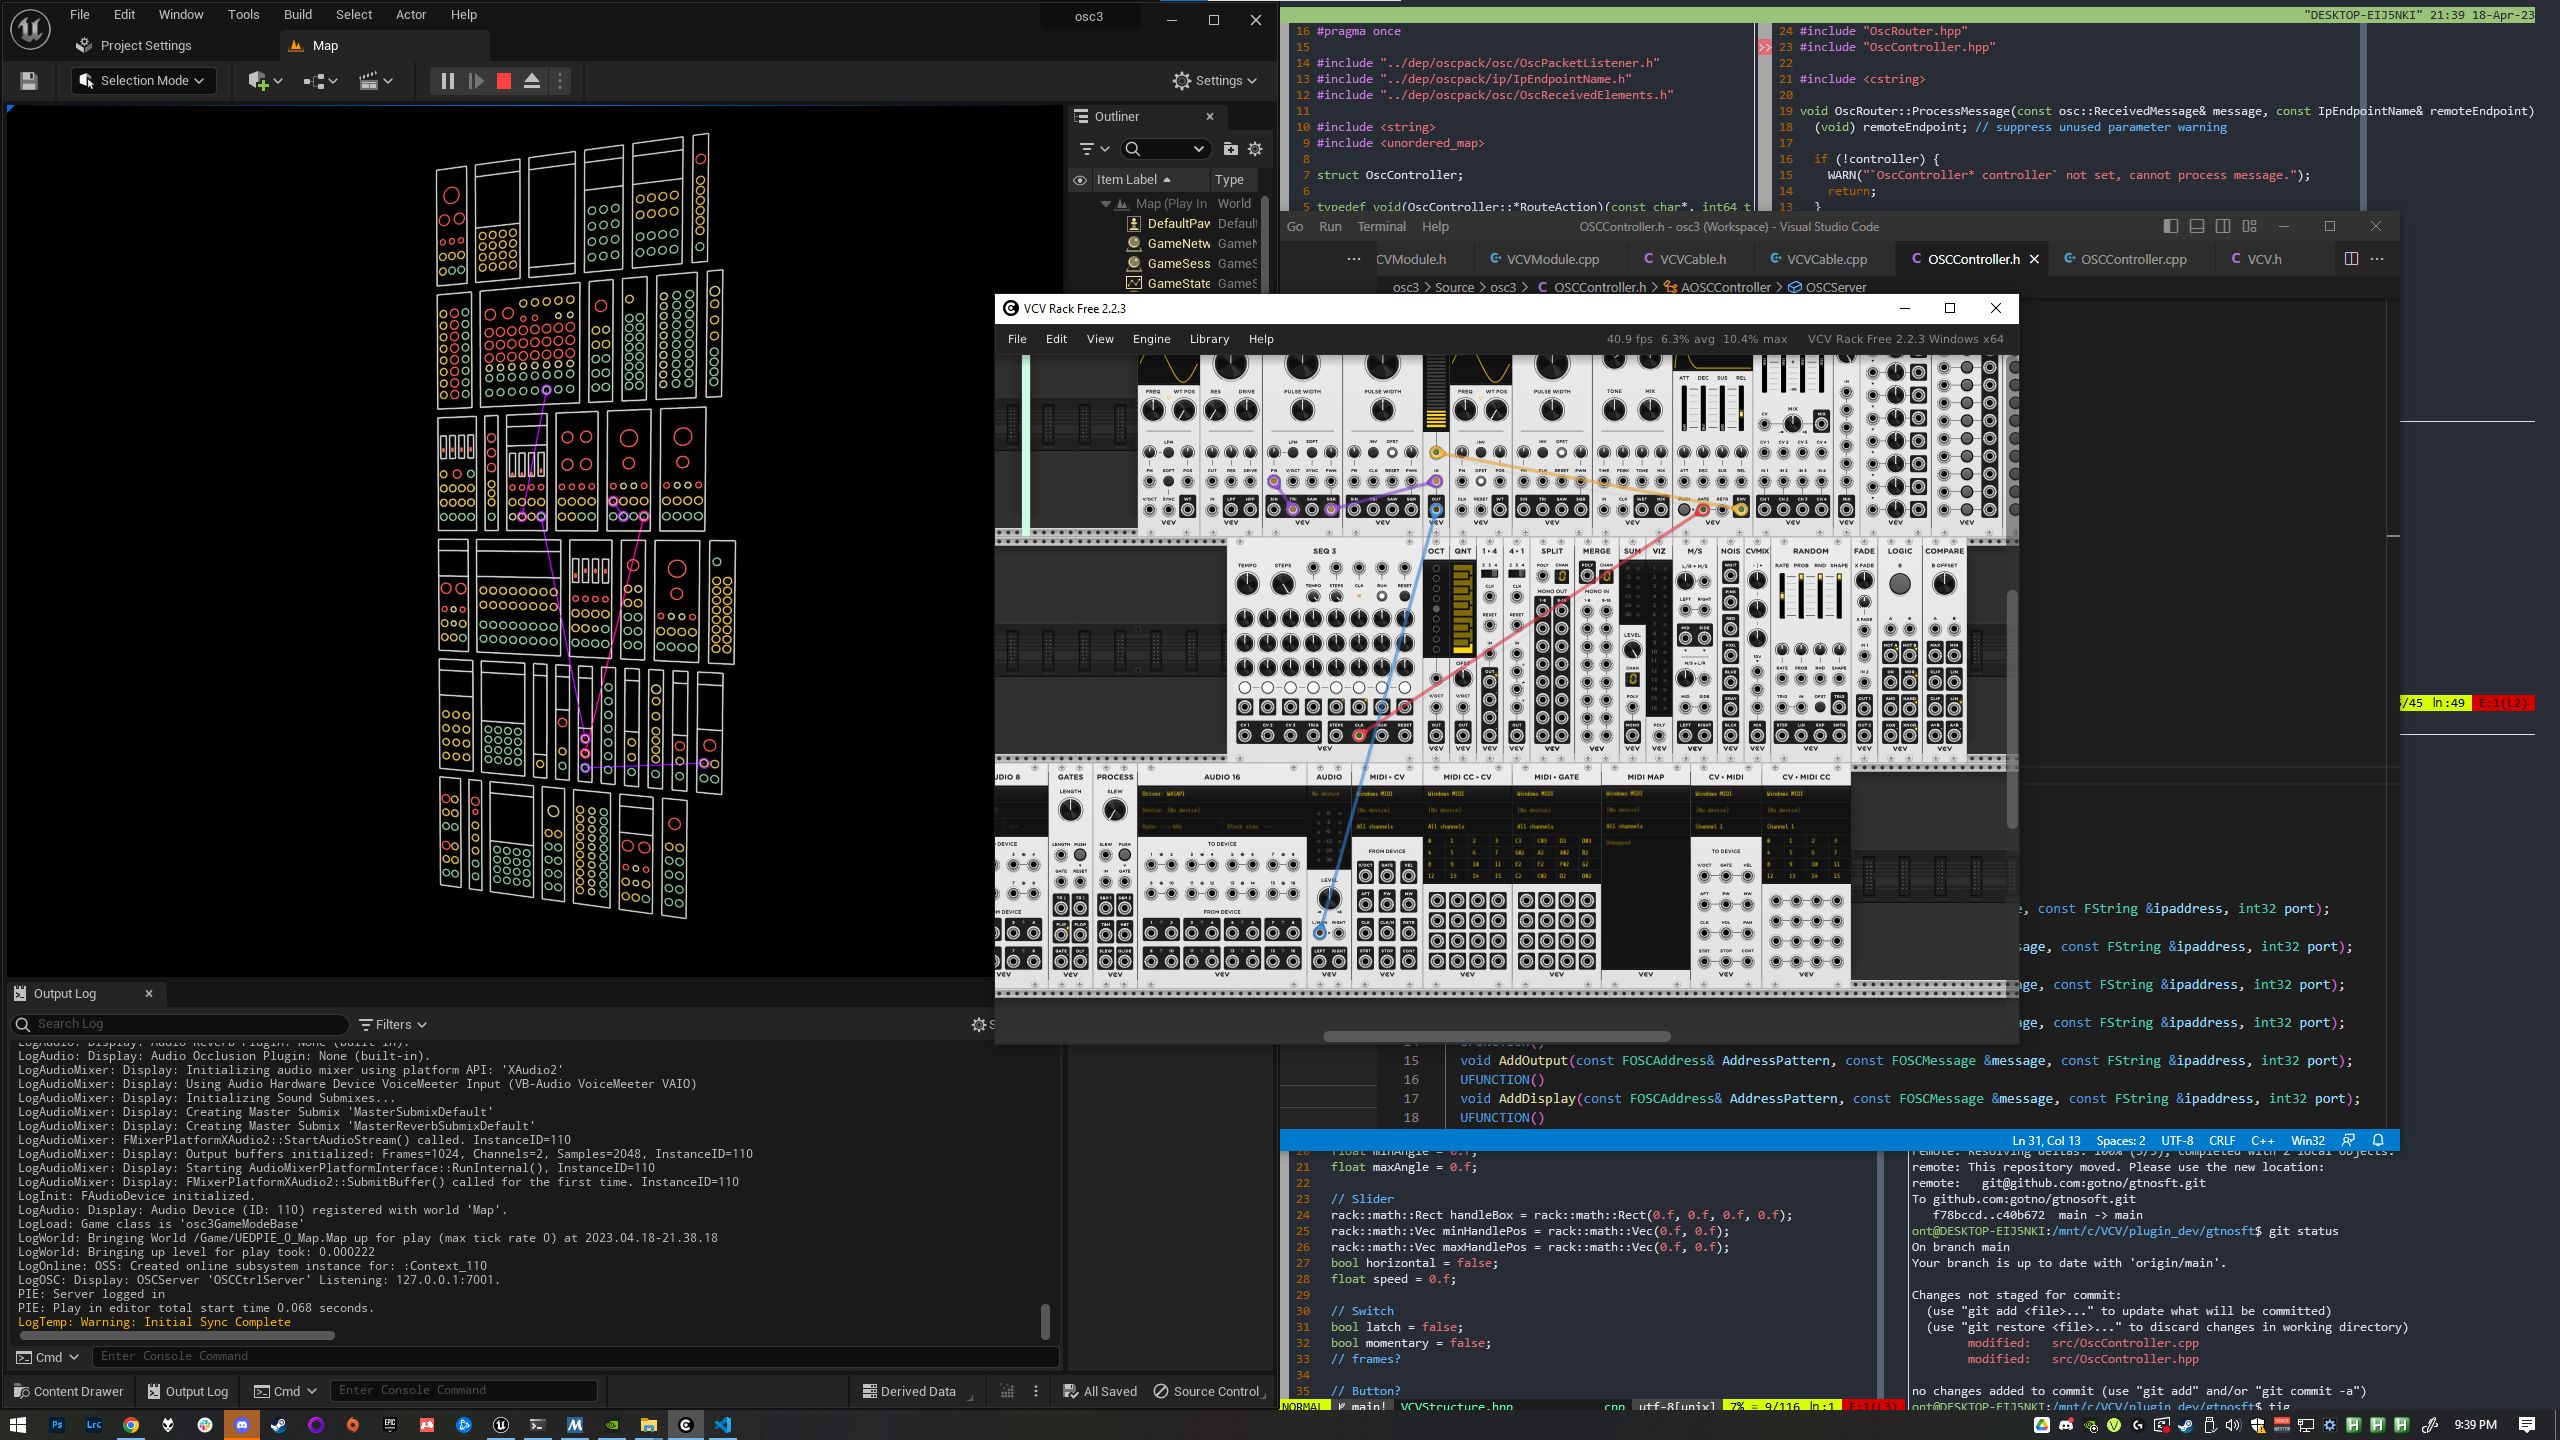2560x1440 pixels.
Task: Open Outliner settings gear
Action: 1255,149
